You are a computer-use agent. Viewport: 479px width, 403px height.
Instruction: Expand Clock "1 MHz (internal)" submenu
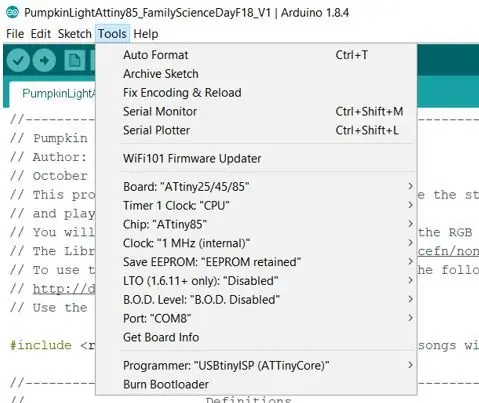point(256,243)
